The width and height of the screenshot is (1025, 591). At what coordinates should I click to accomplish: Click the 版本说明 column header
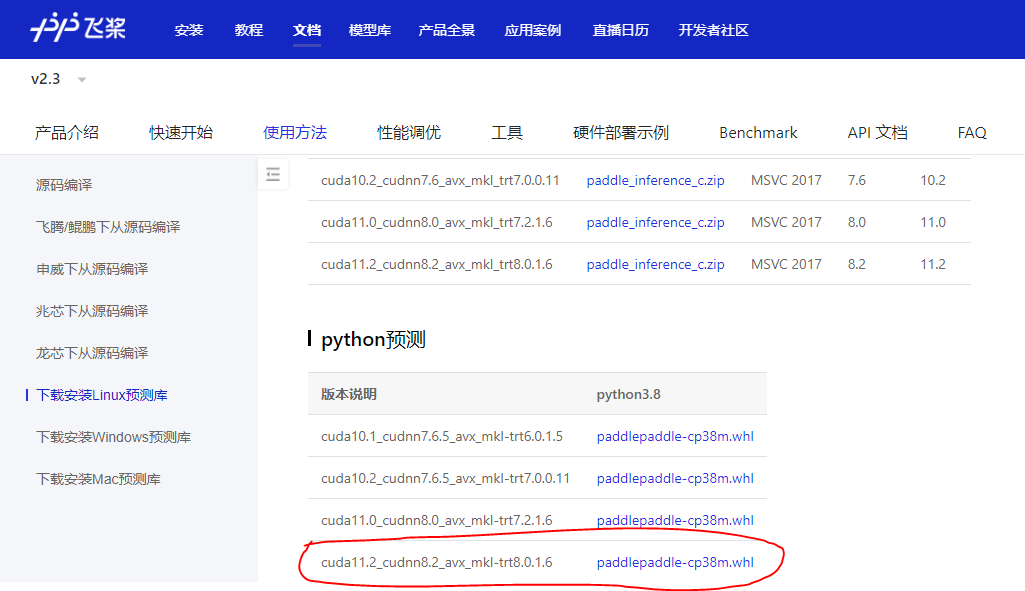point(349,394)
